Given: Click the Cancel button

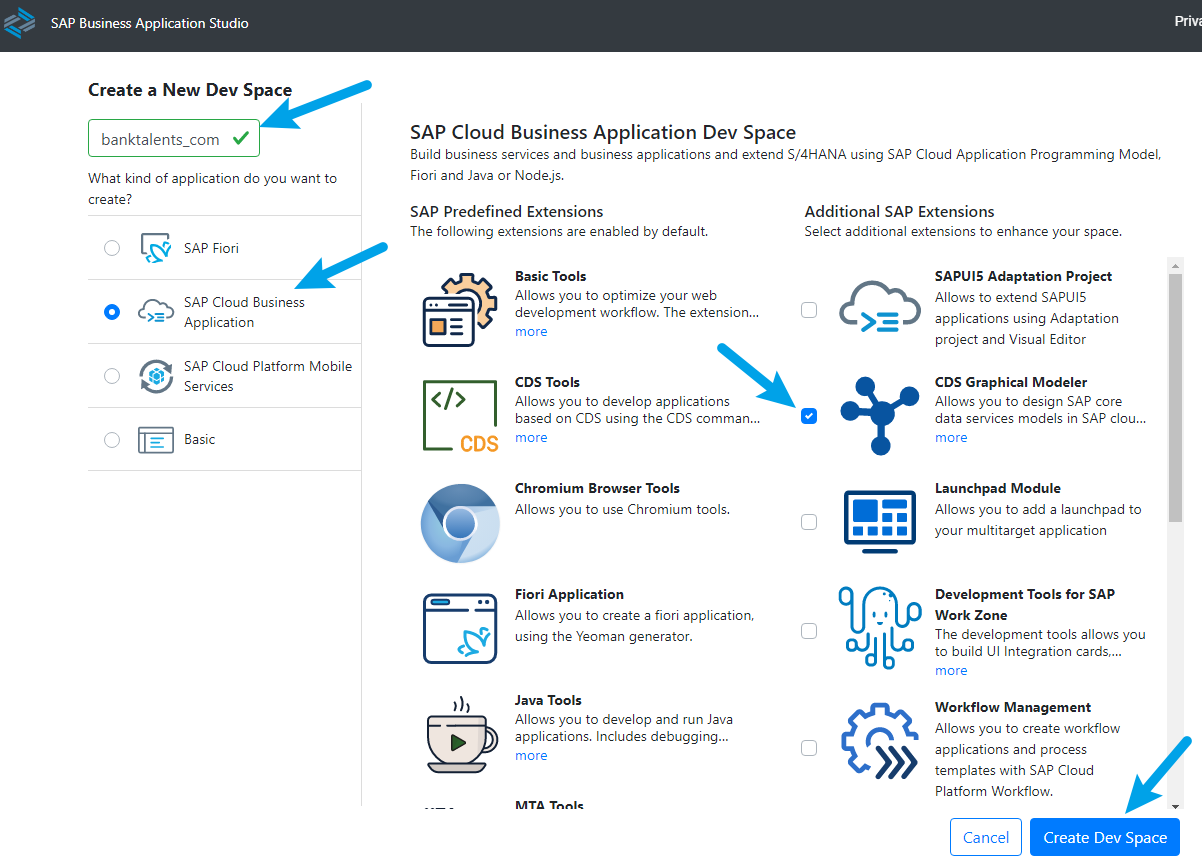Looking at the screenshot, I should click(986, 838).
